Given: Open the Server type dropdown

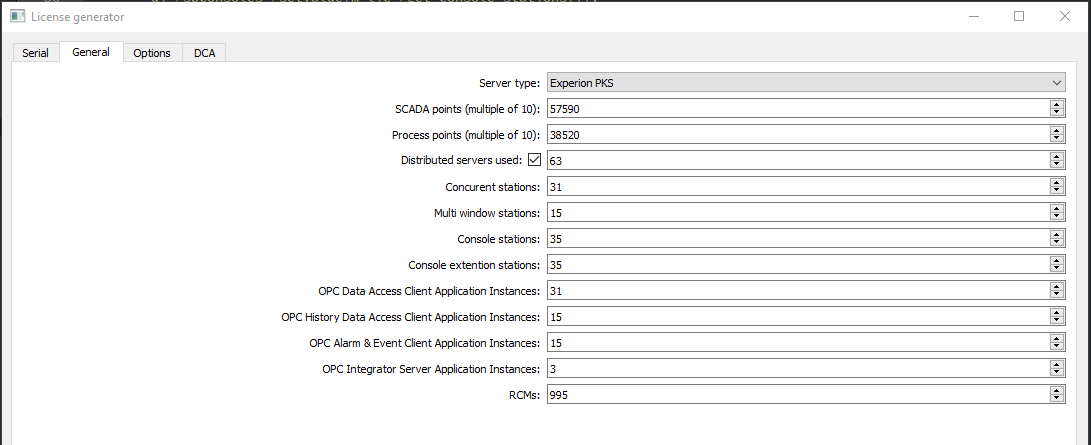Looking at the screenshot, I should [x=806, y=83].
